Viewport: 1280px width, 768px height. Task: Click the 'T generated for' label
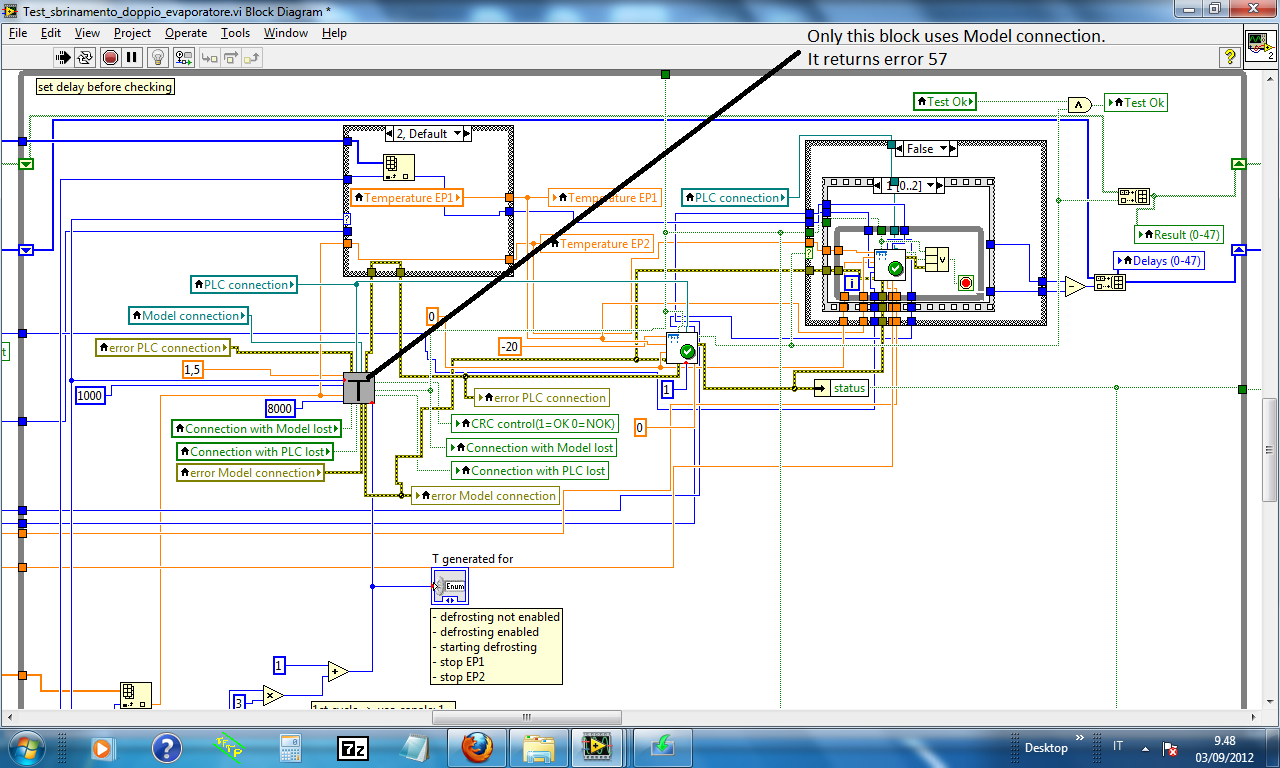pyautogui.click(x=473, y=559)
